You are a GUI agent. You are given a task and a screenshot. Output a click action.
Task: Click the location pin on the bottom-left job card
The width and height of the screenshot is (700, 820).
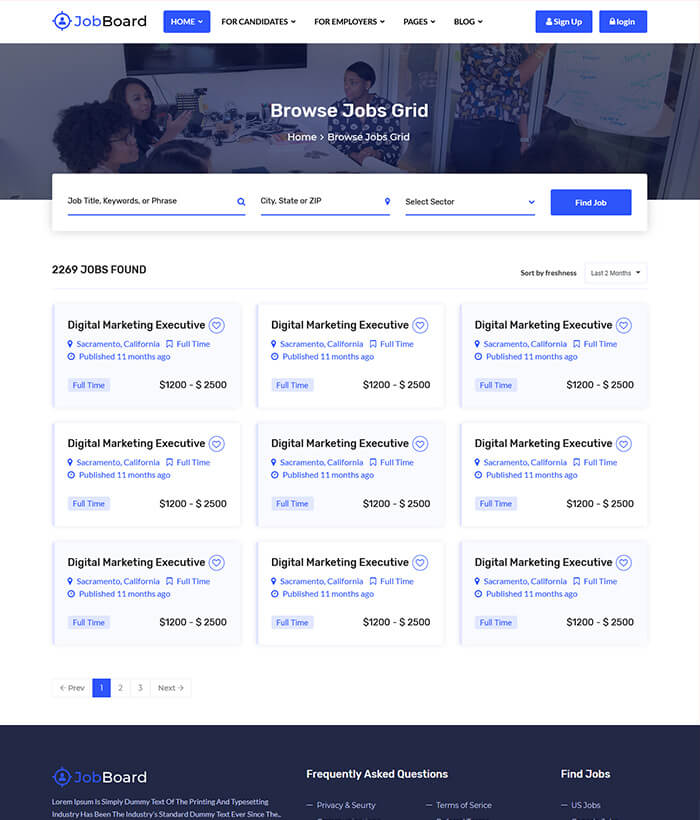[70, 581]
